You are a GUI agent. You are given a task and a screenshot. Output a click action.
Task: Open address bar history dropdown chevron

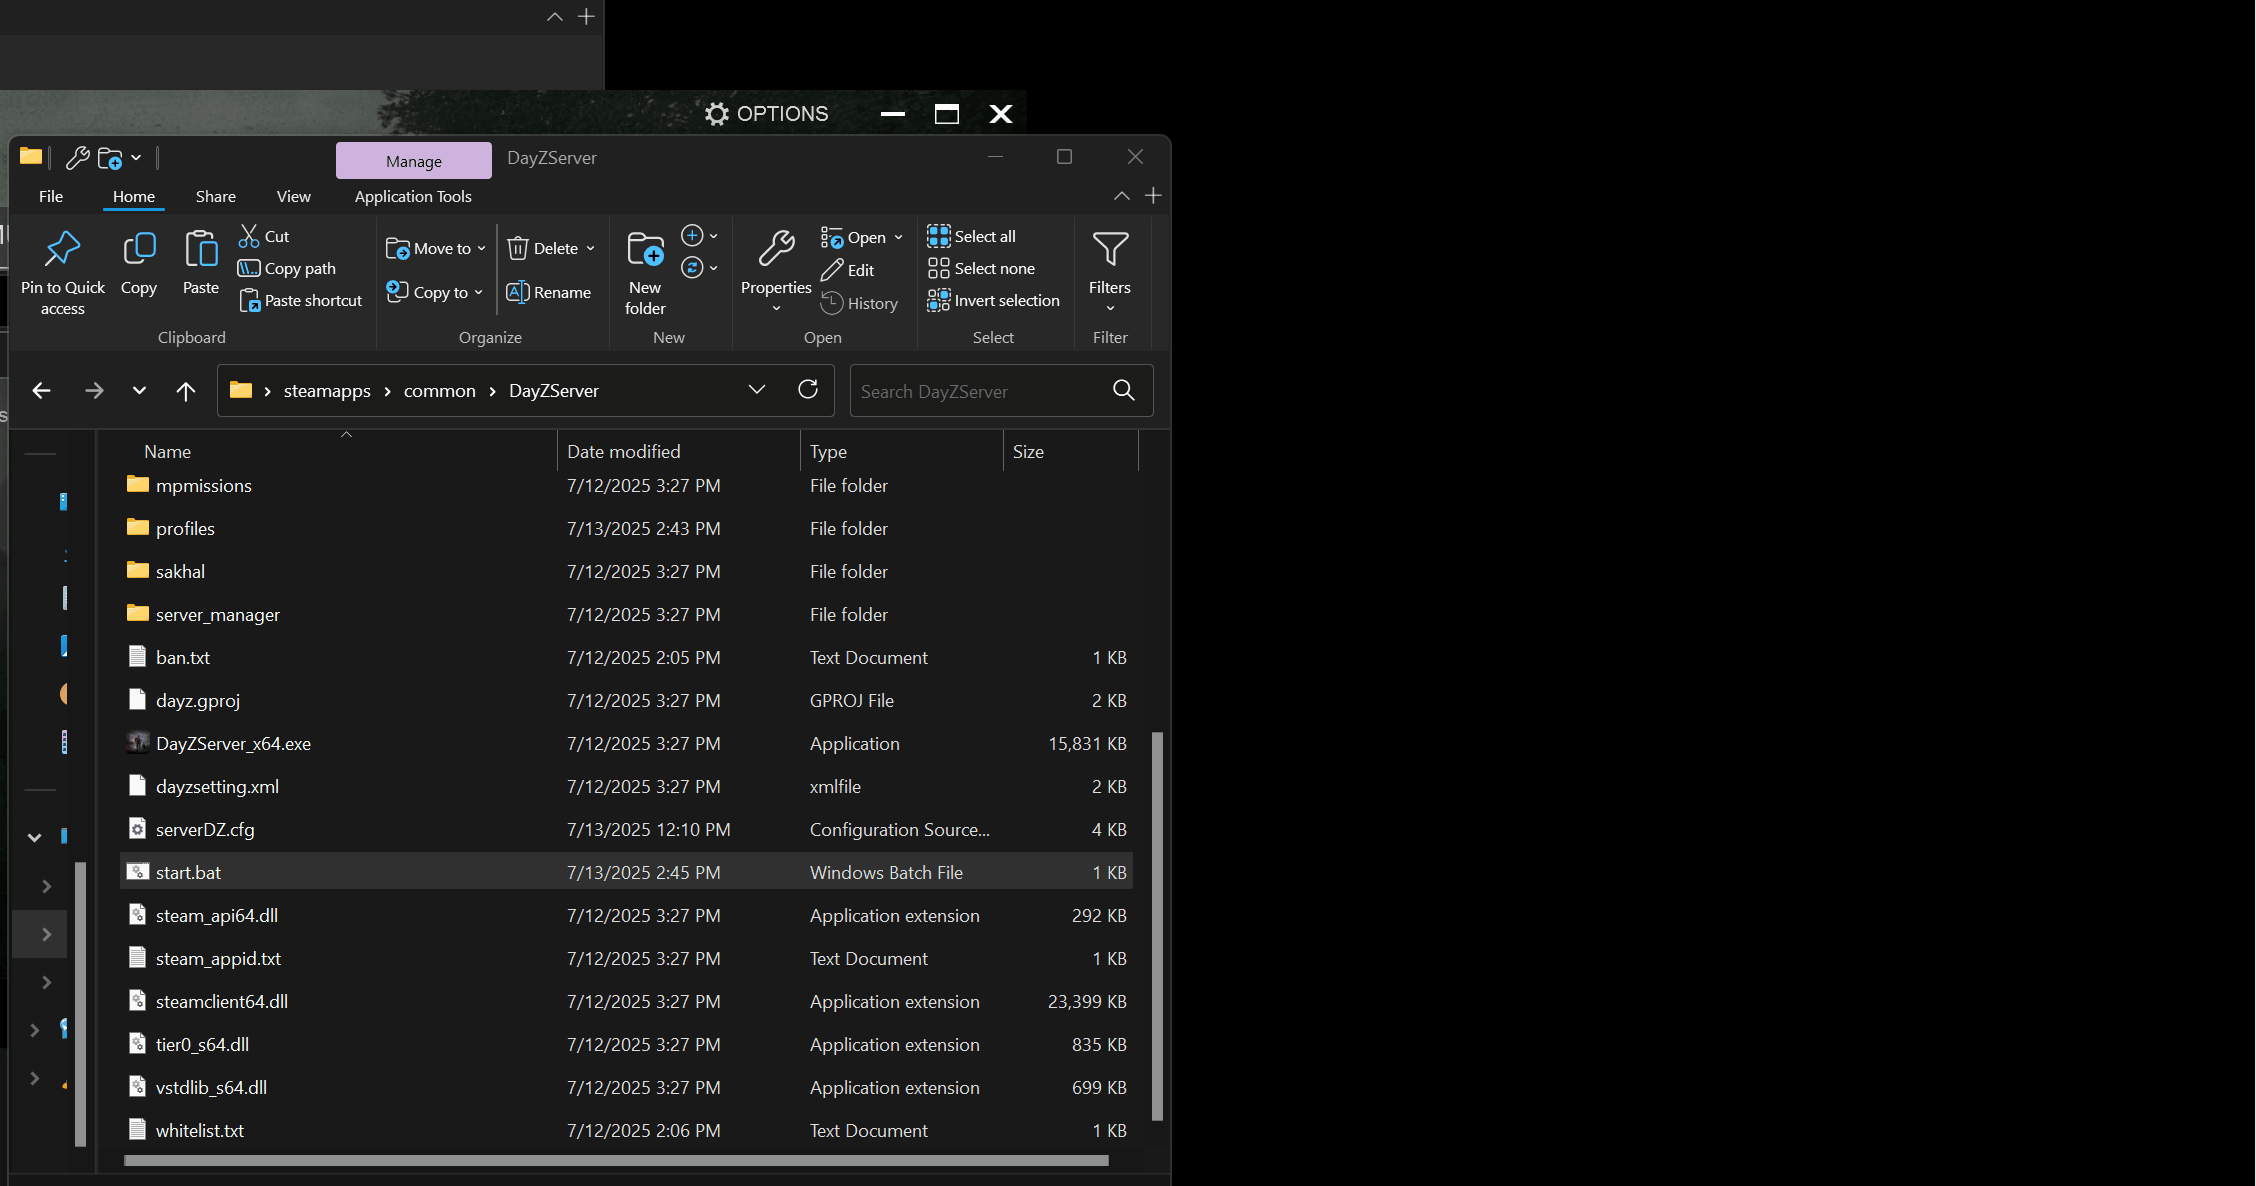[x=757, y=390]
